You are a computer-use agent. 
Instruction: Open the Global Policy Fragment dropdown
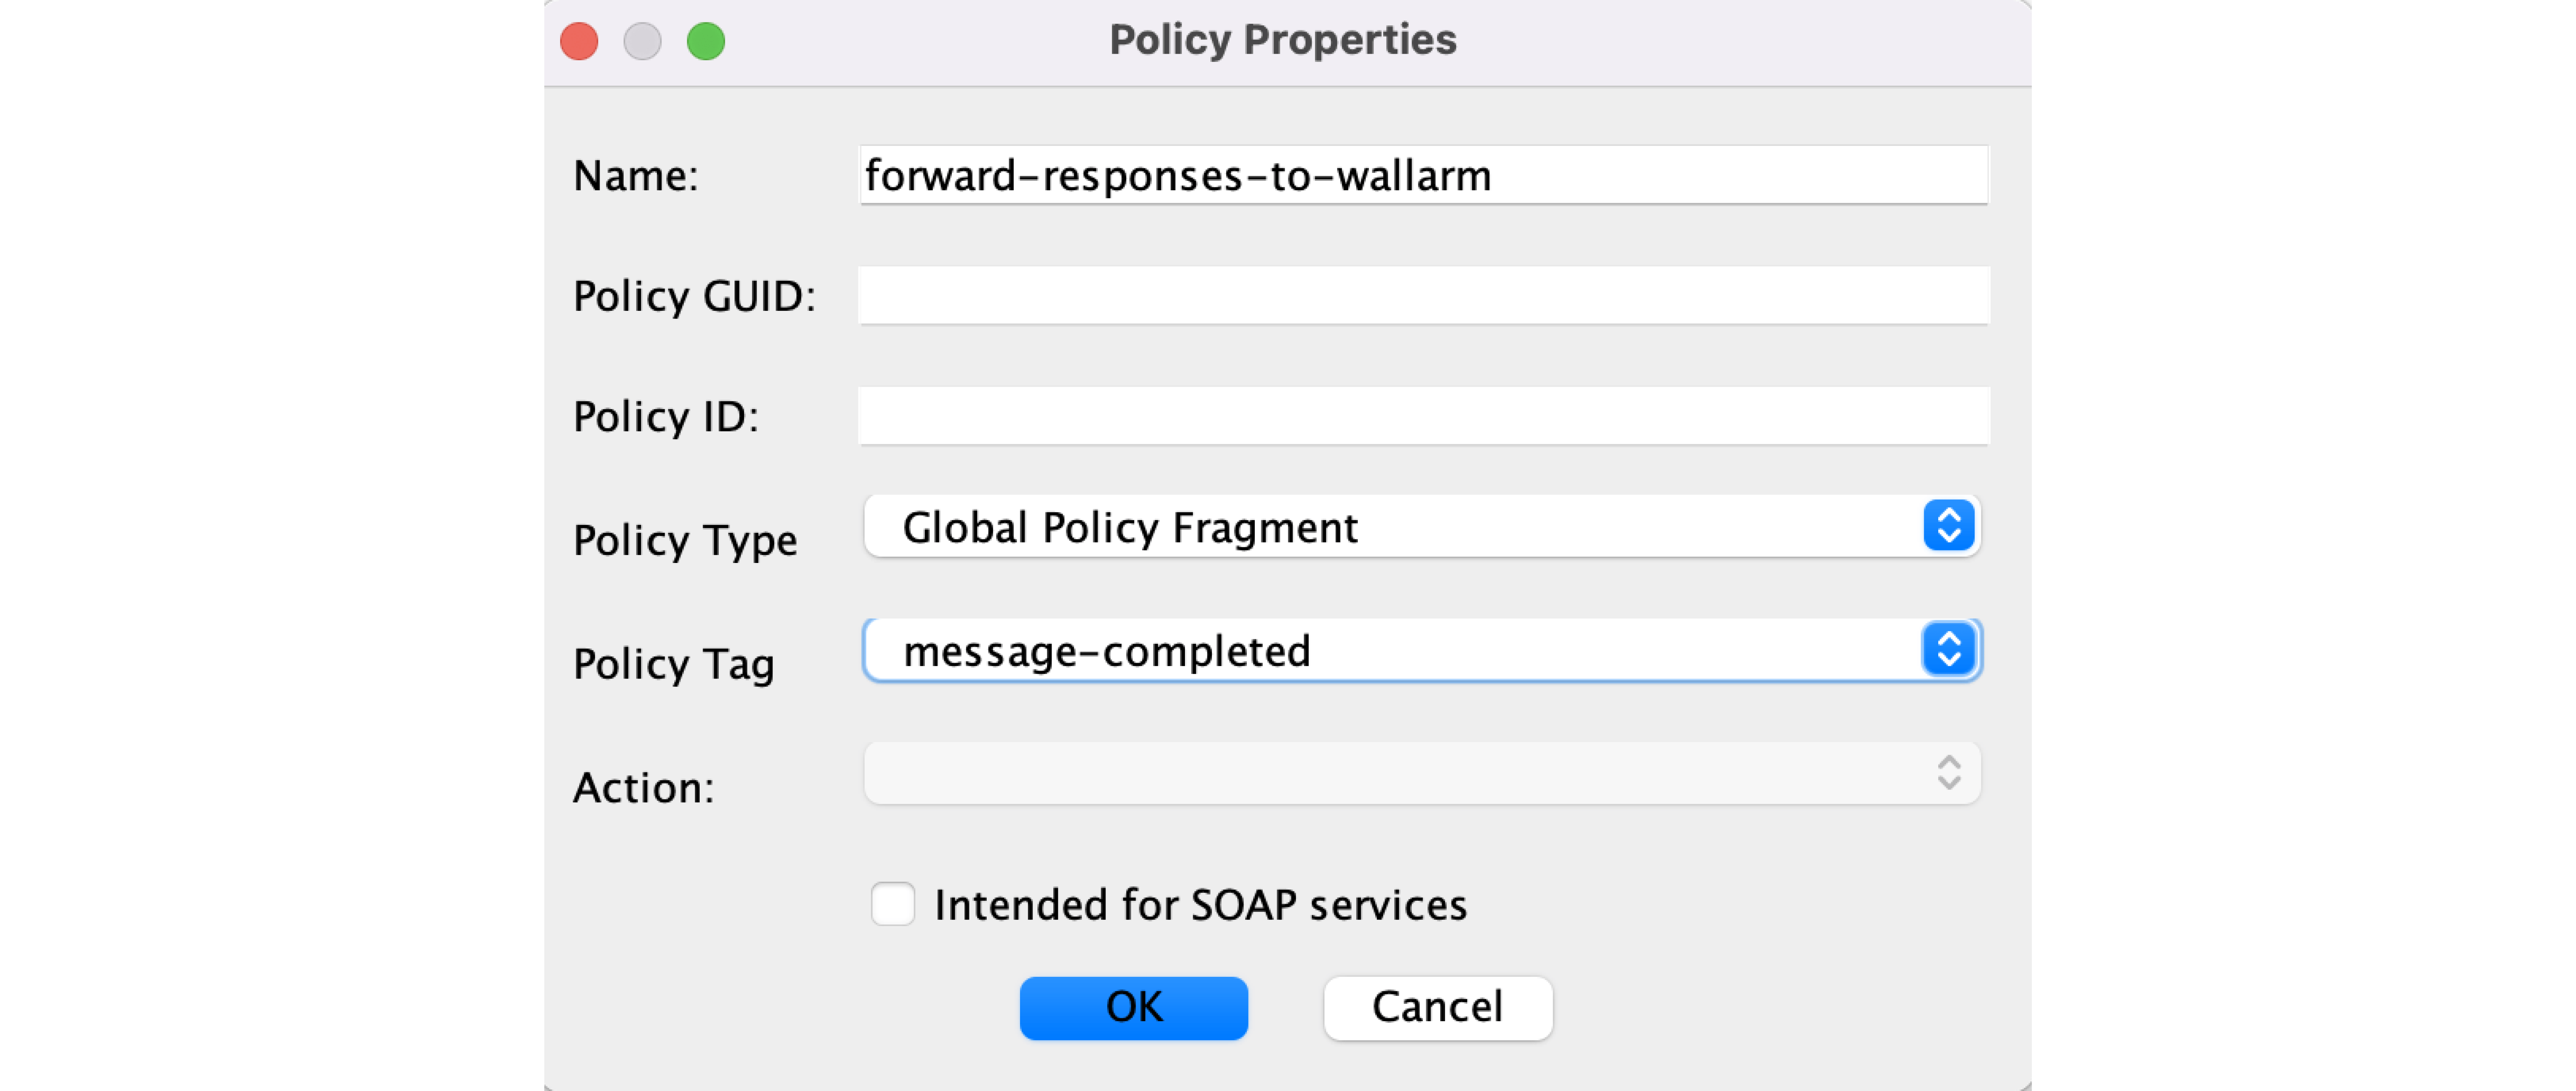click(x=1390, y=527)
